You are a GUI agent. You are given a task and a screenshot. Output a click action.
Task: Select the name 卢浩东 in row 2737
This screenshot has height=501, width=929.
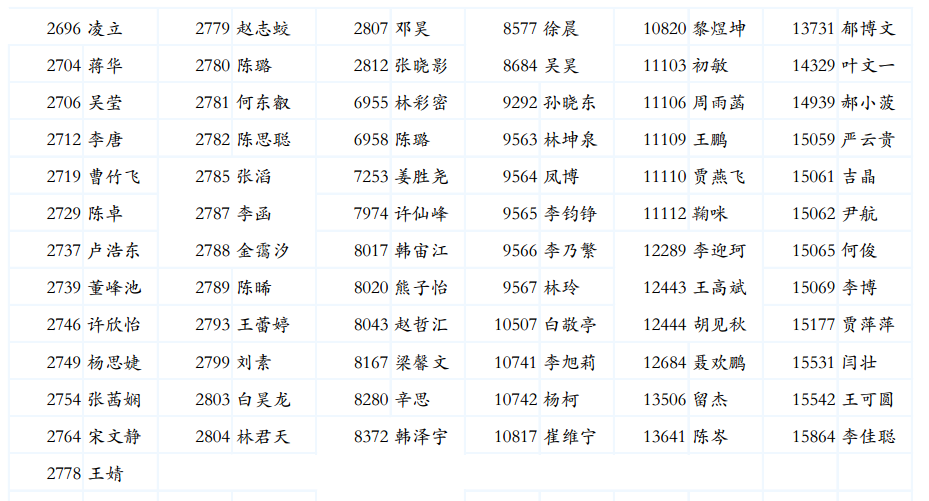(114, 251)
